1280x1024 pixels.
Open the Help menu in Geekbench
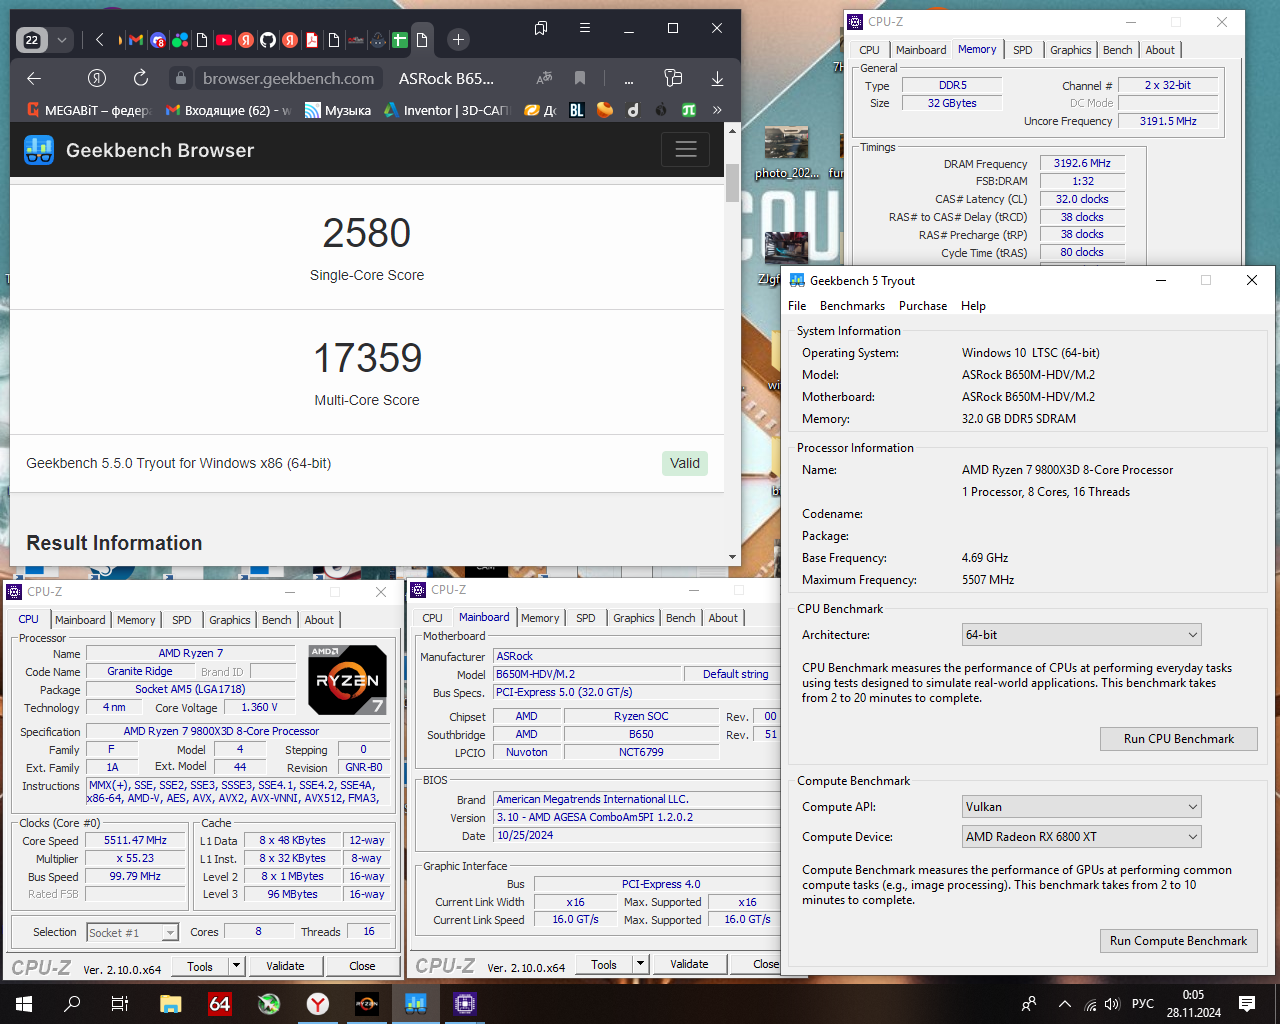click(x=973, y=306)
